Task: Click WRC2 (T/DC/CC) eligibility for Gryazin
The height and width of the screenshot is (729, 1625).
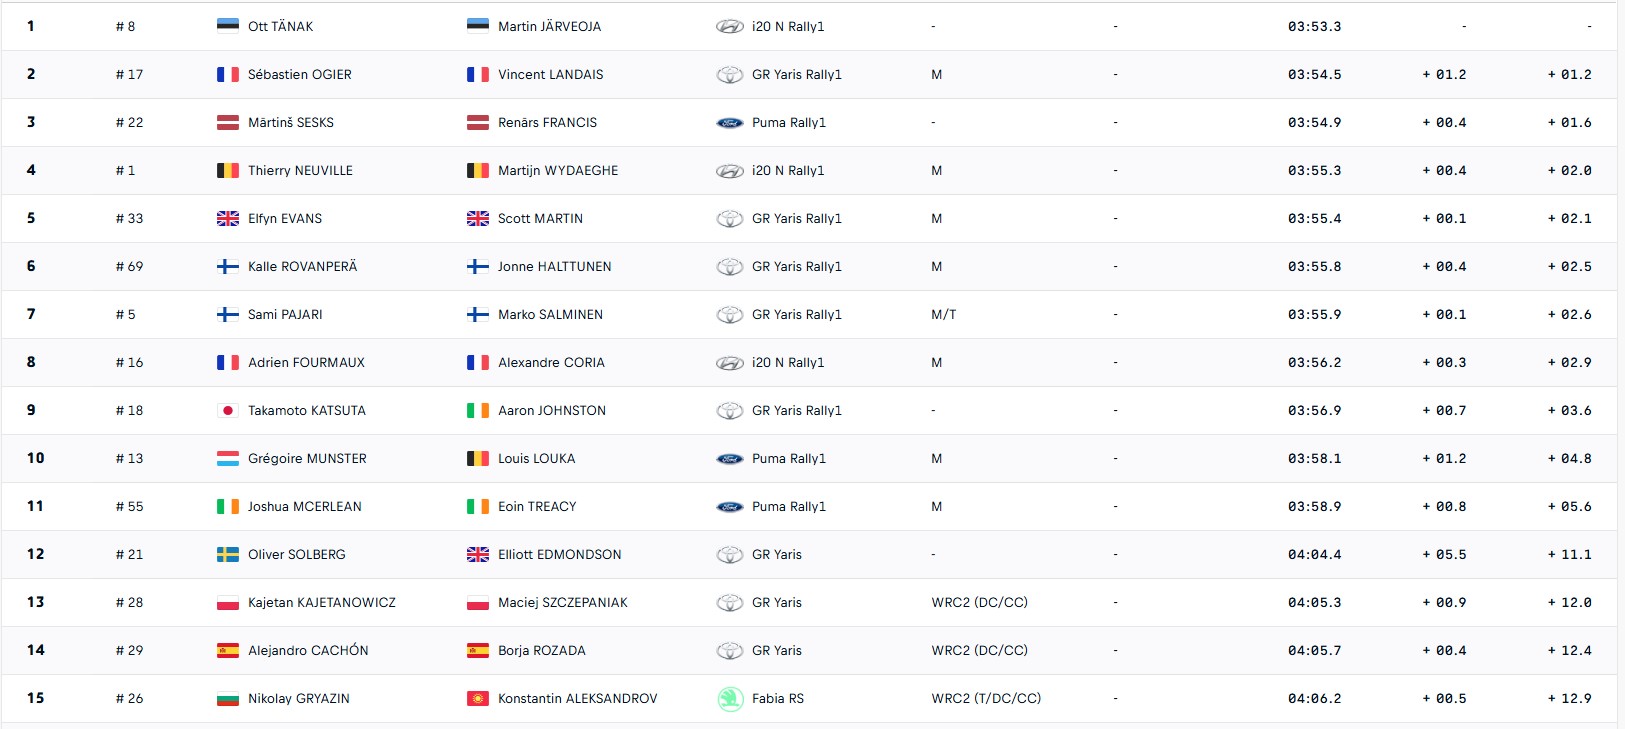Action: pos(986,699)
